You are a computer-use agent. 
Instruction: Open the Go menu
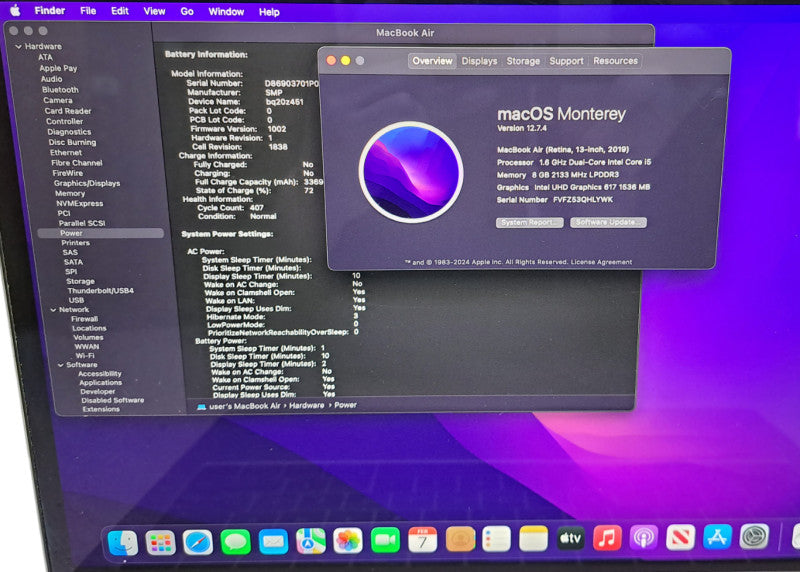point(187,11)
